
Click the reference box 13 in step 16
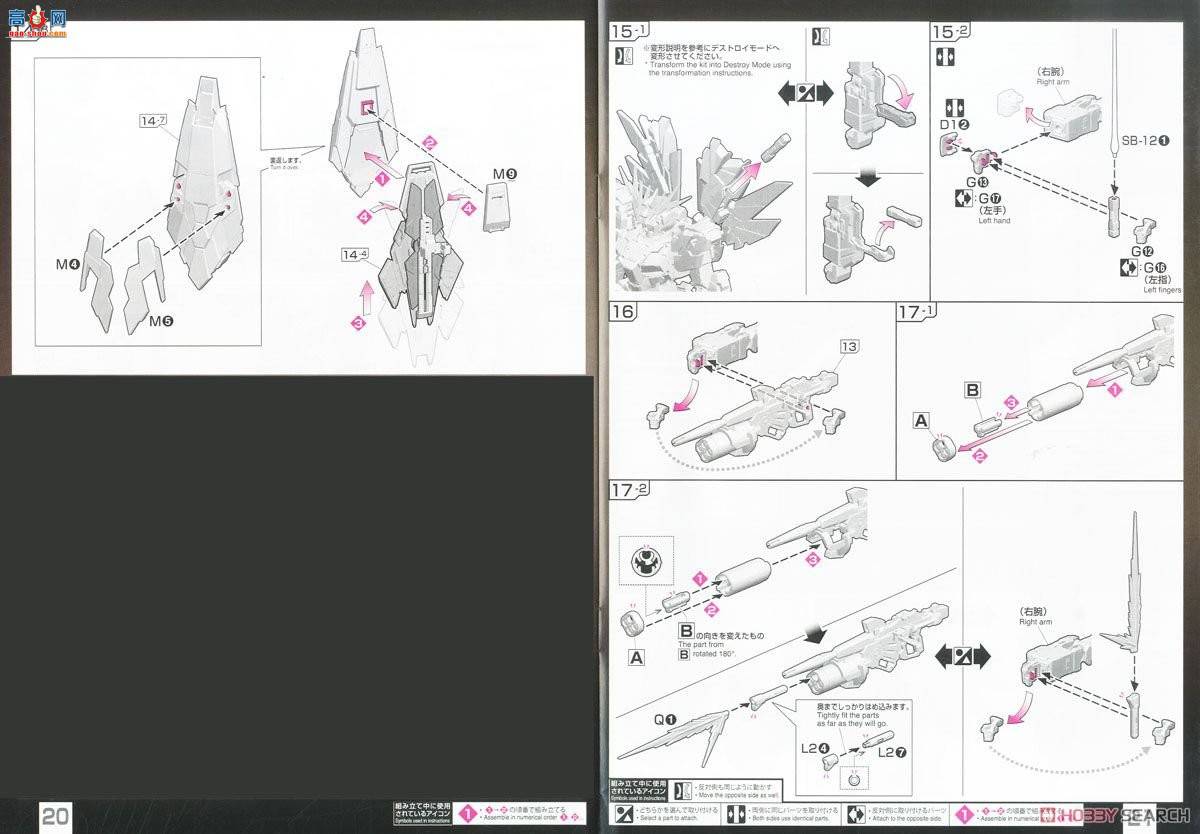point(849,346)
